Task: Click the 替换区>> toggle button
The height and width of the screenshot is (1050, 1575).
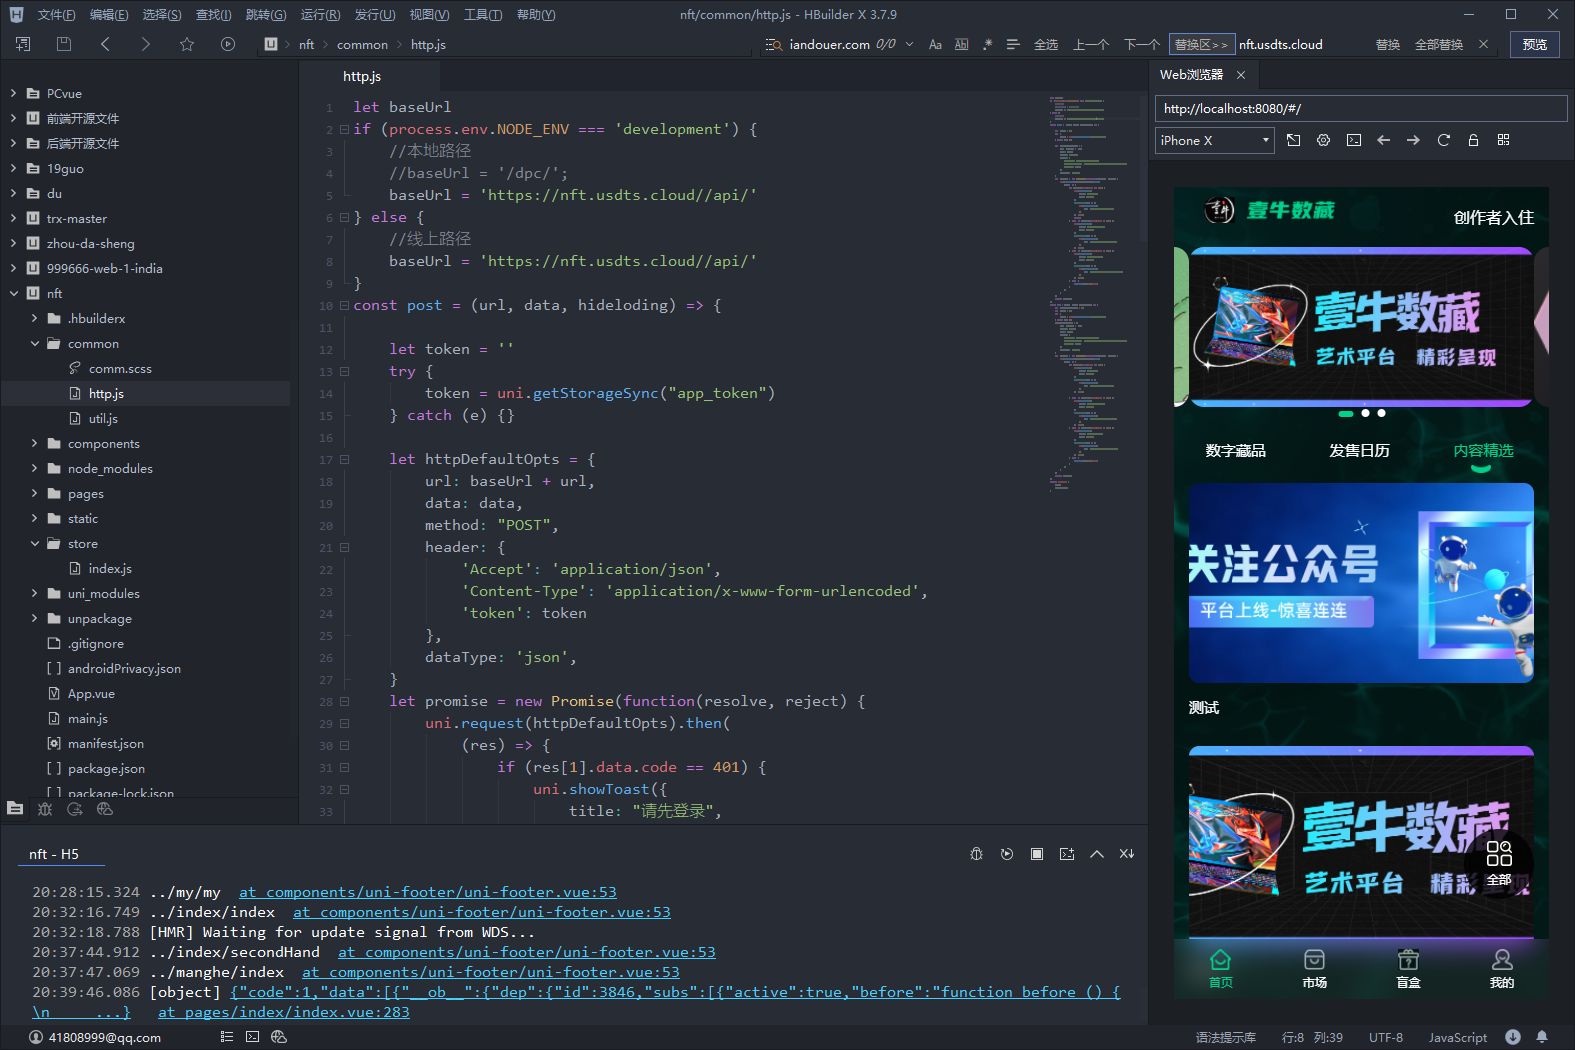Action: click(1201, 44)
